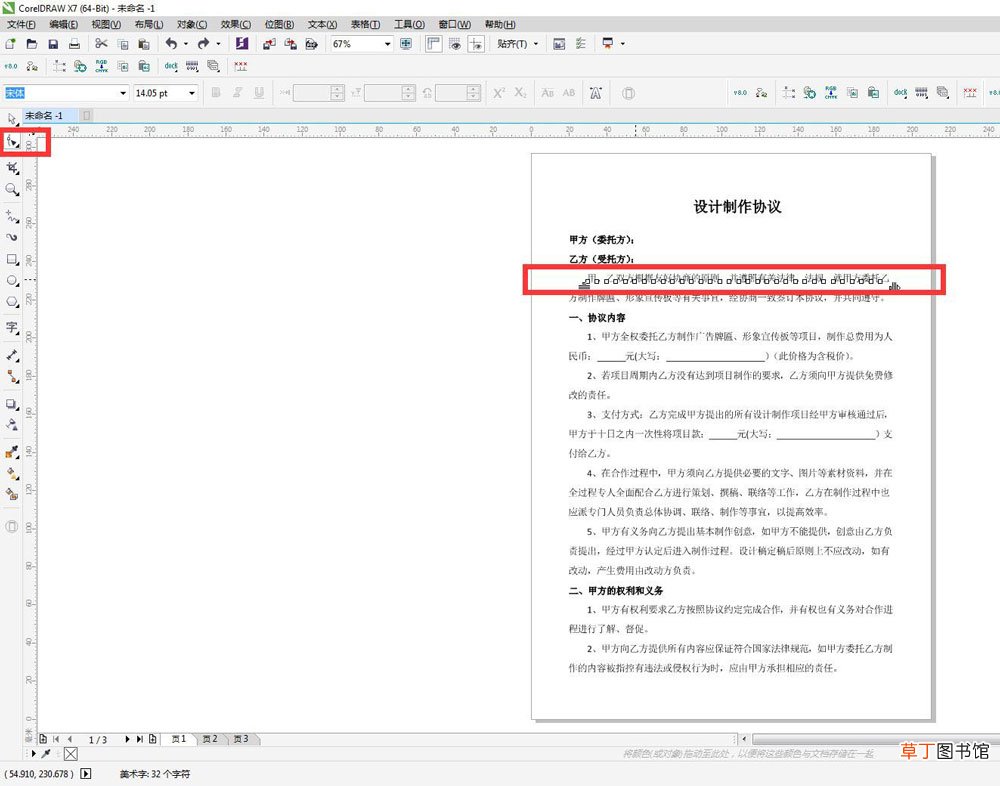This screenshot has height=786, width=1000.
Task: Select the Text tool (字)
Action: [12, 328]
